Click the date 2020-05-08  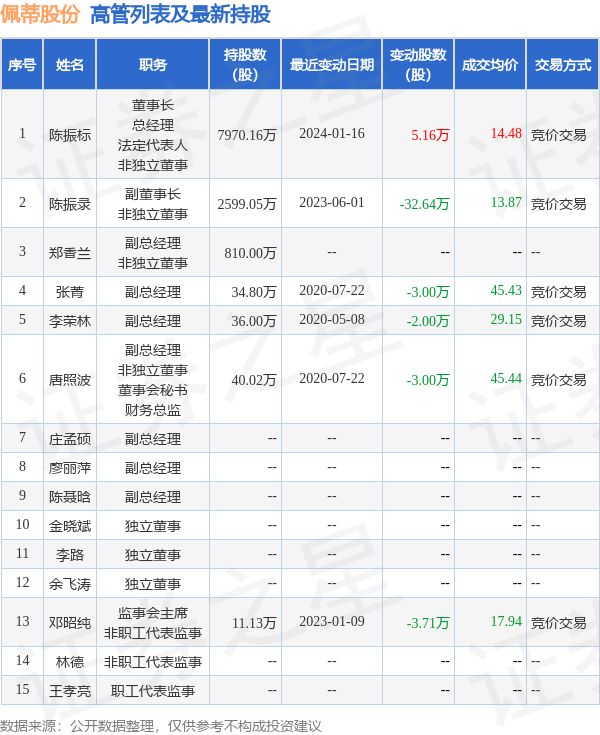pos(332,320)
